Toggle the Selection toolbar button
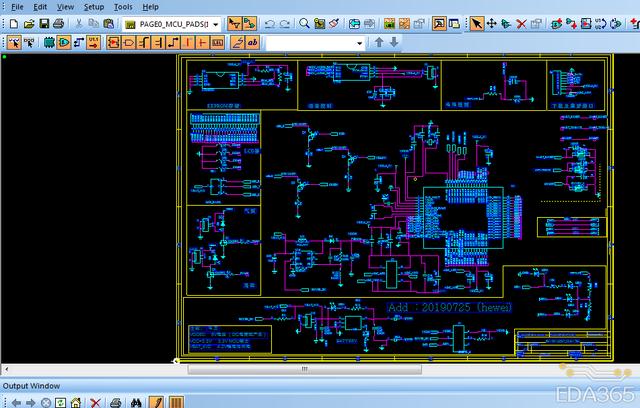The height and width of the screenshot is (408, 640). coord(234,24)
